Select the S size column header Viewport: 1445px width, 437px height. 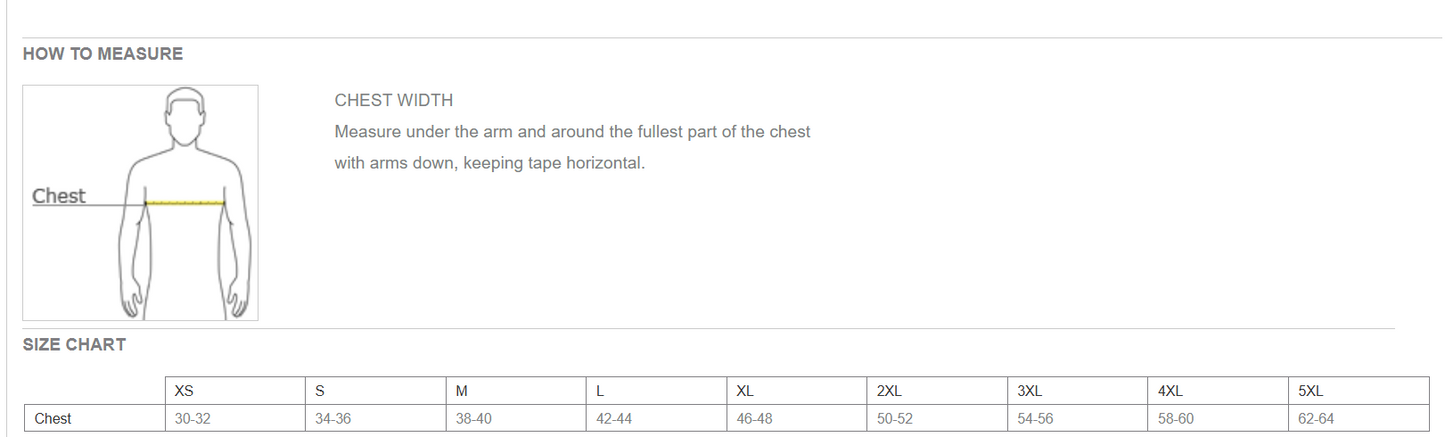coord(377,391)
